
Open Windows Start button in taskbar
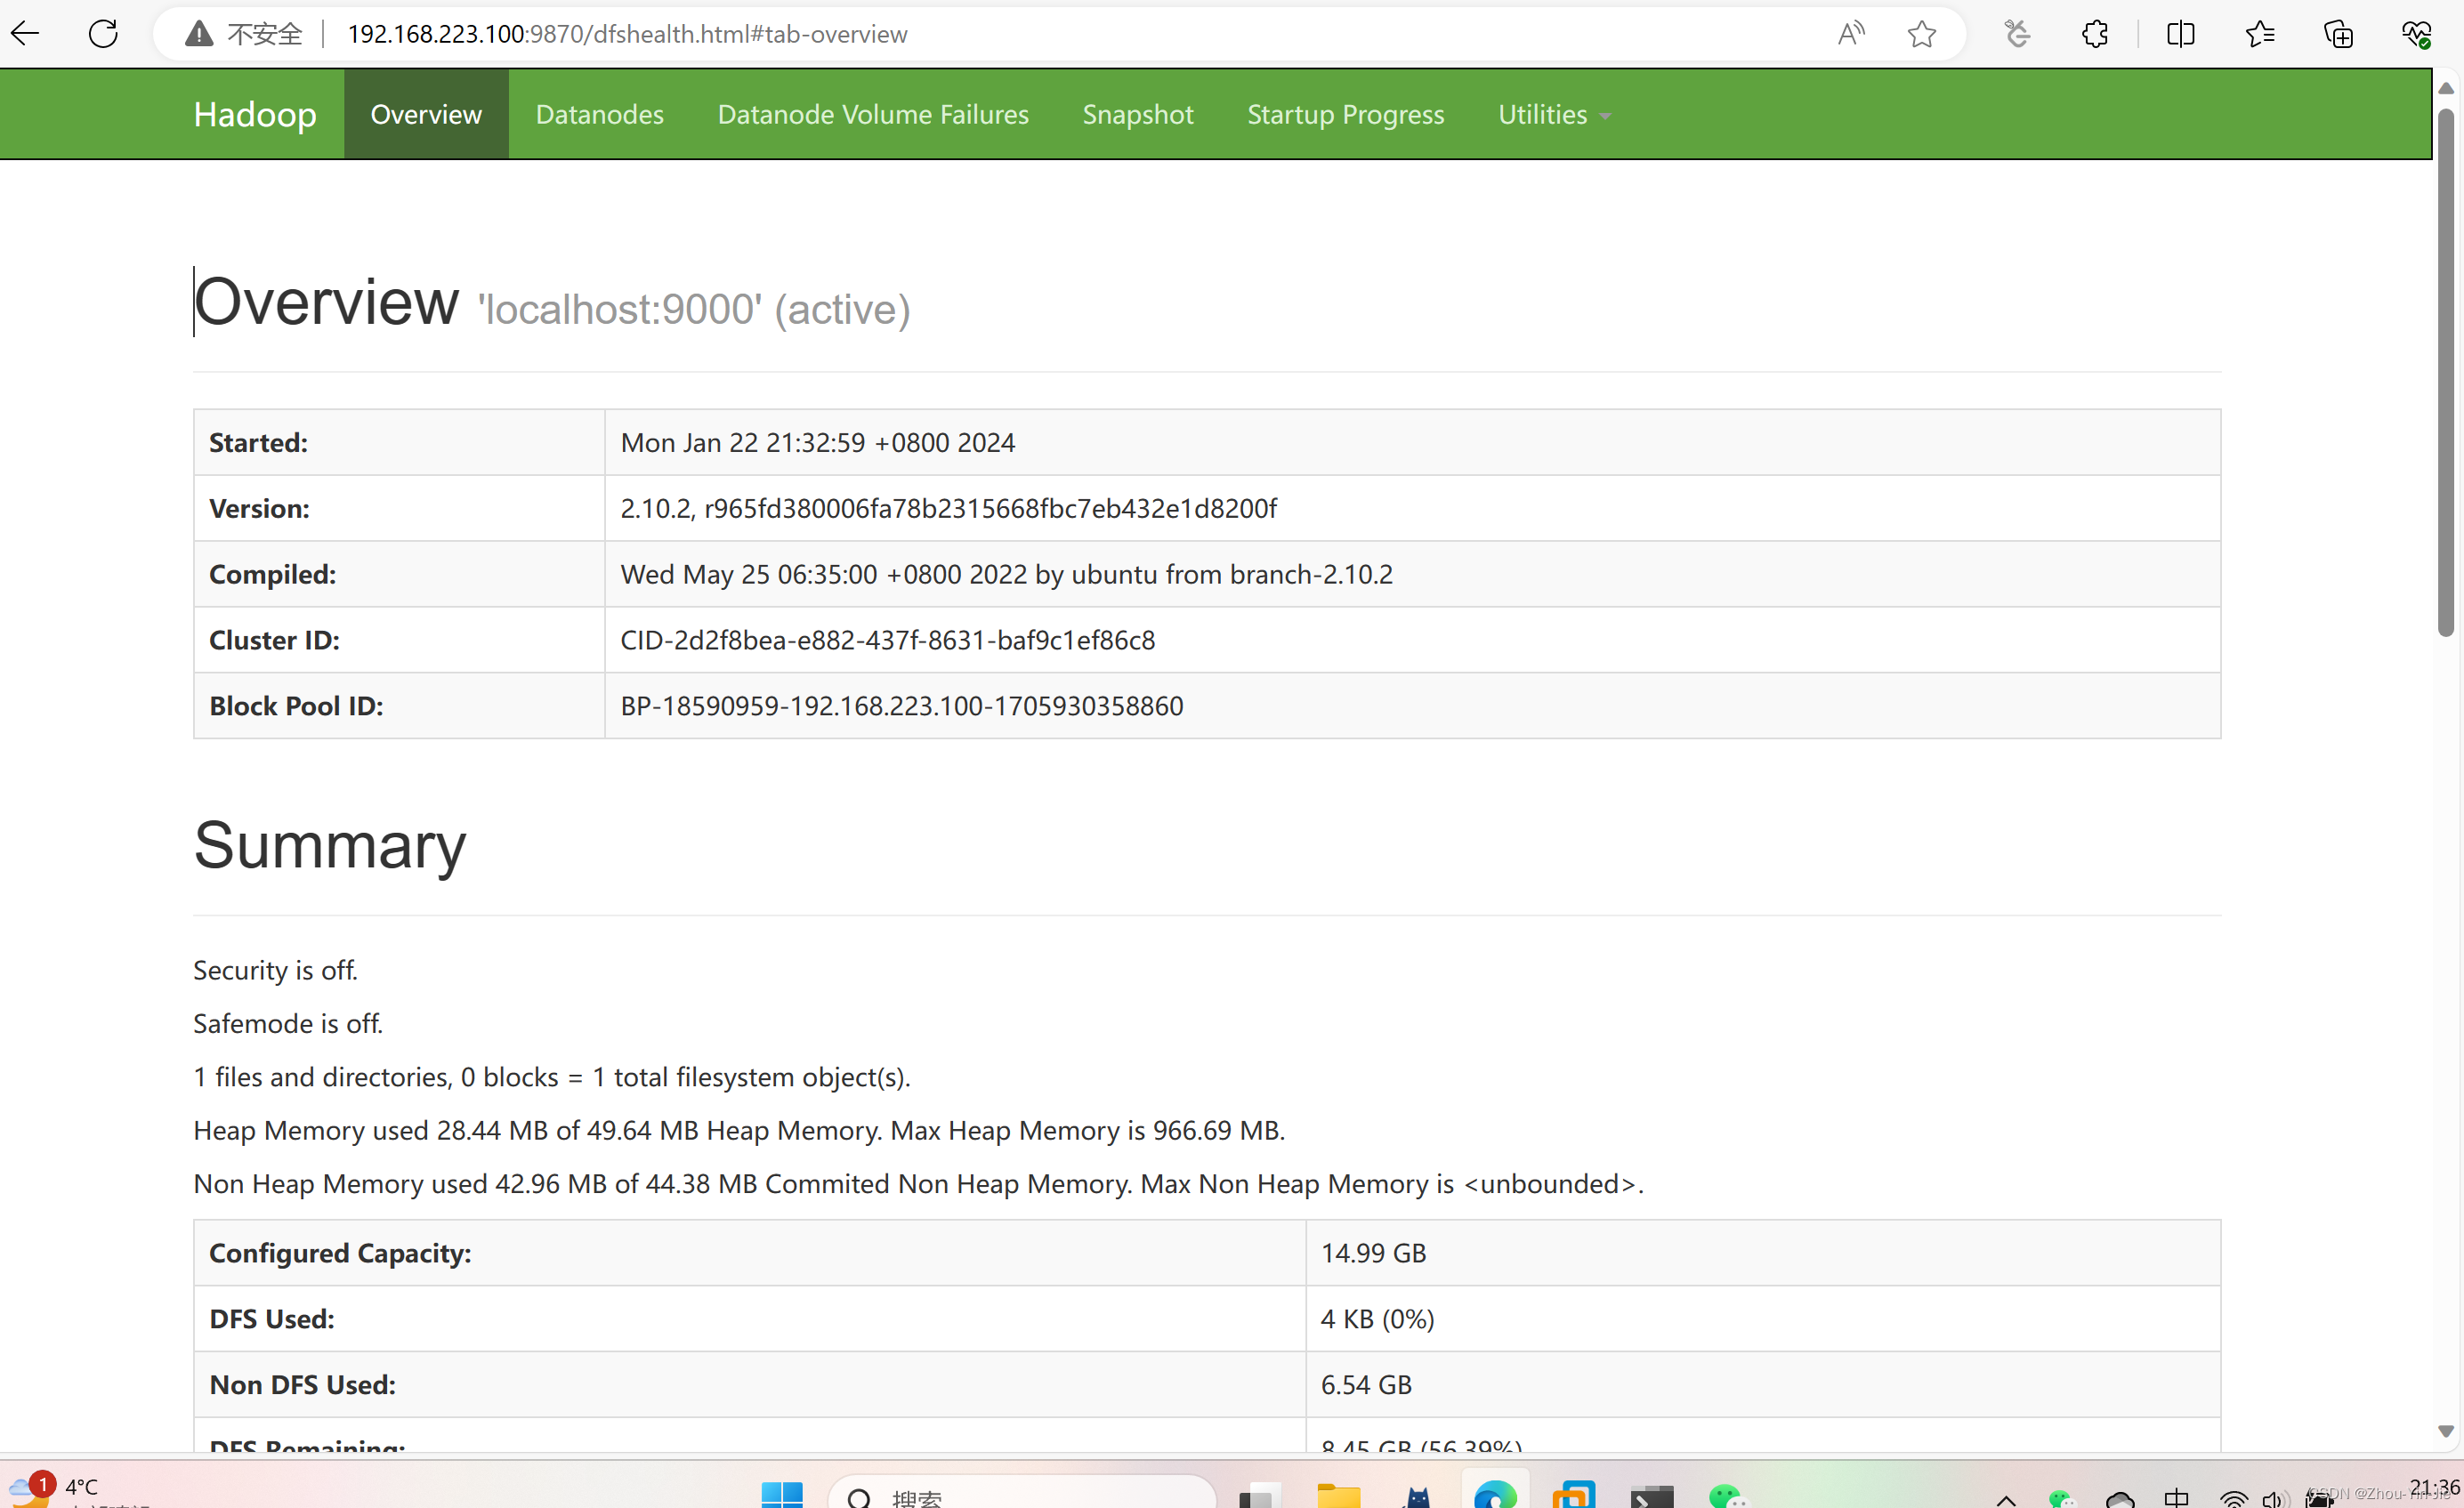point(781,1495)
